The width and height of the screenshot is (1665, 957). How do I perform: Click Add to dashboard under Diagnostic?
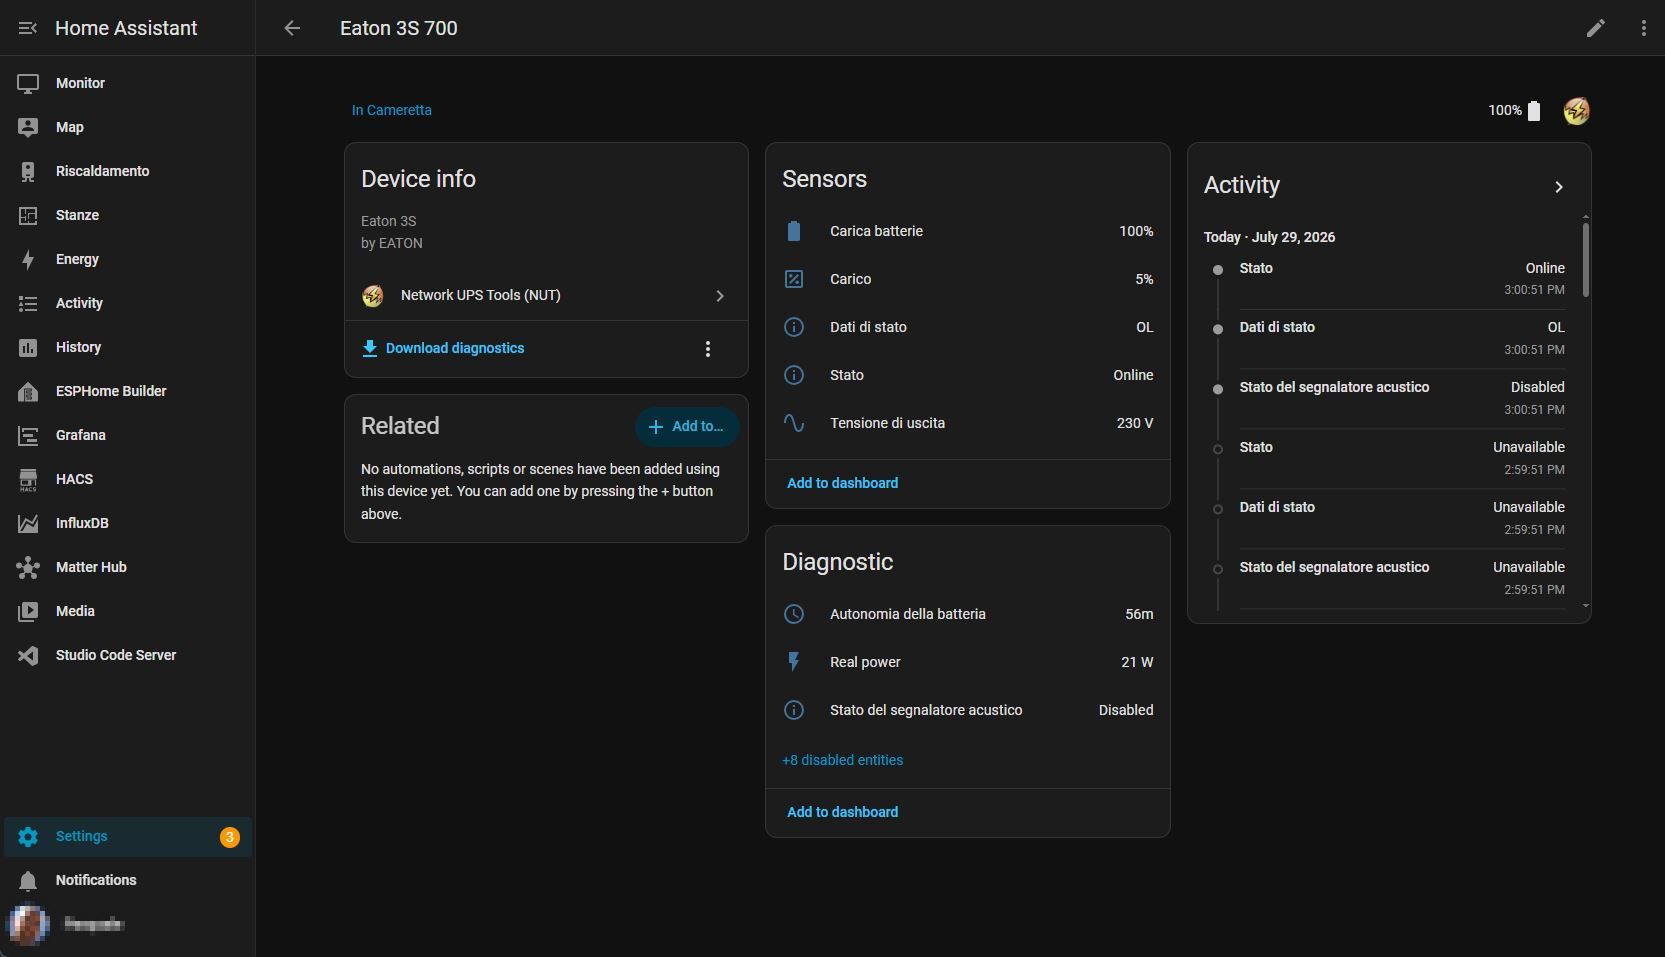pos(843,812)
